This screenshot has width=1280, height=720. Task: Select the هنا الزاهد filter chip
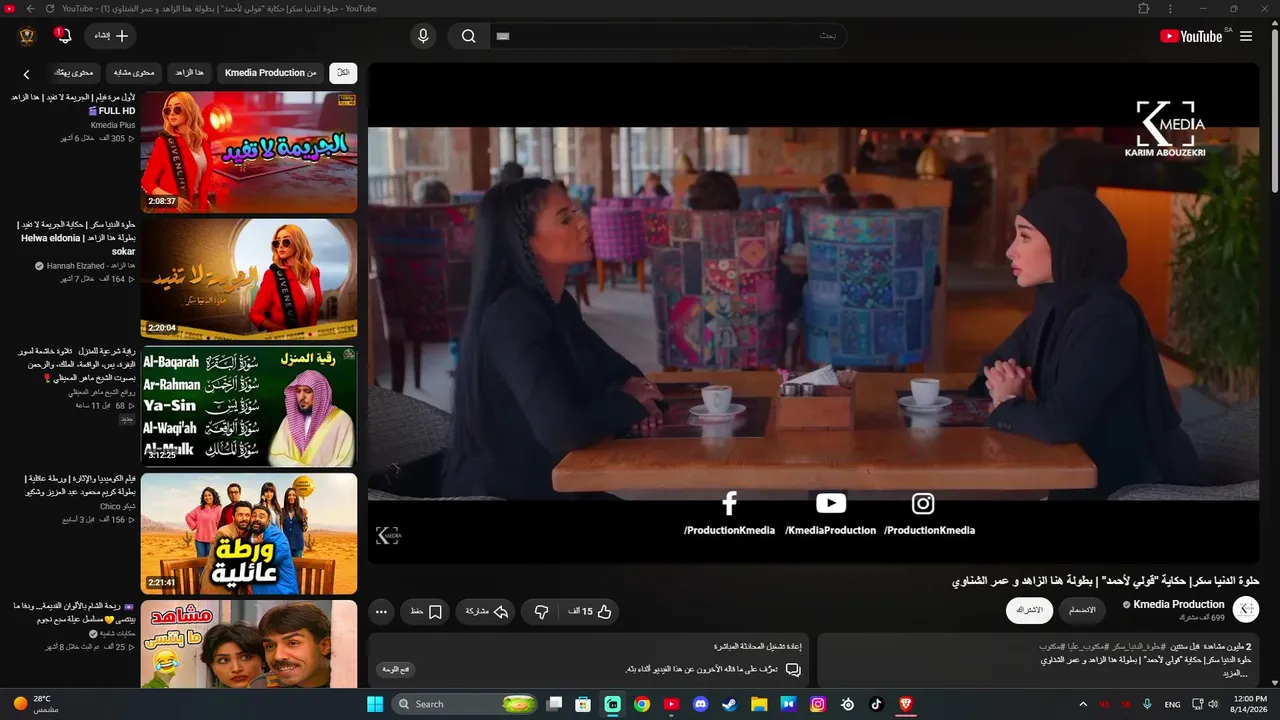coord(190,73)
